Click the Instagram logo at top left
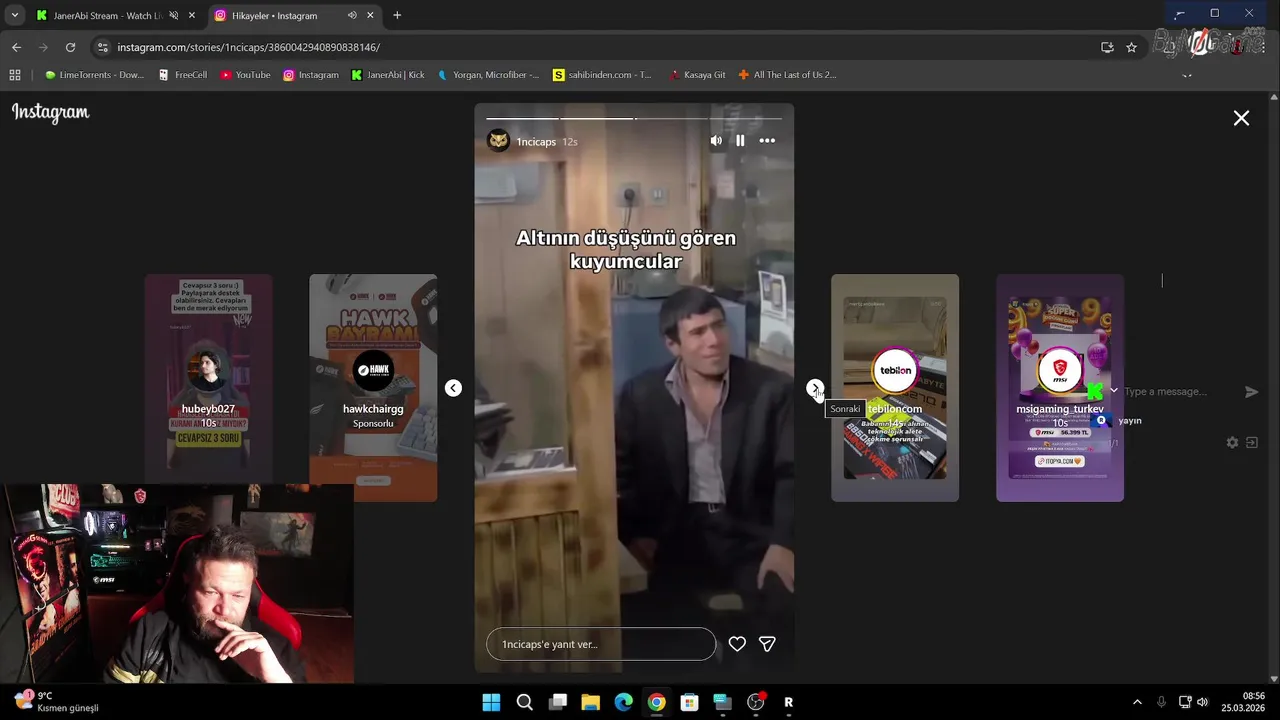 (x=51, y=113)
